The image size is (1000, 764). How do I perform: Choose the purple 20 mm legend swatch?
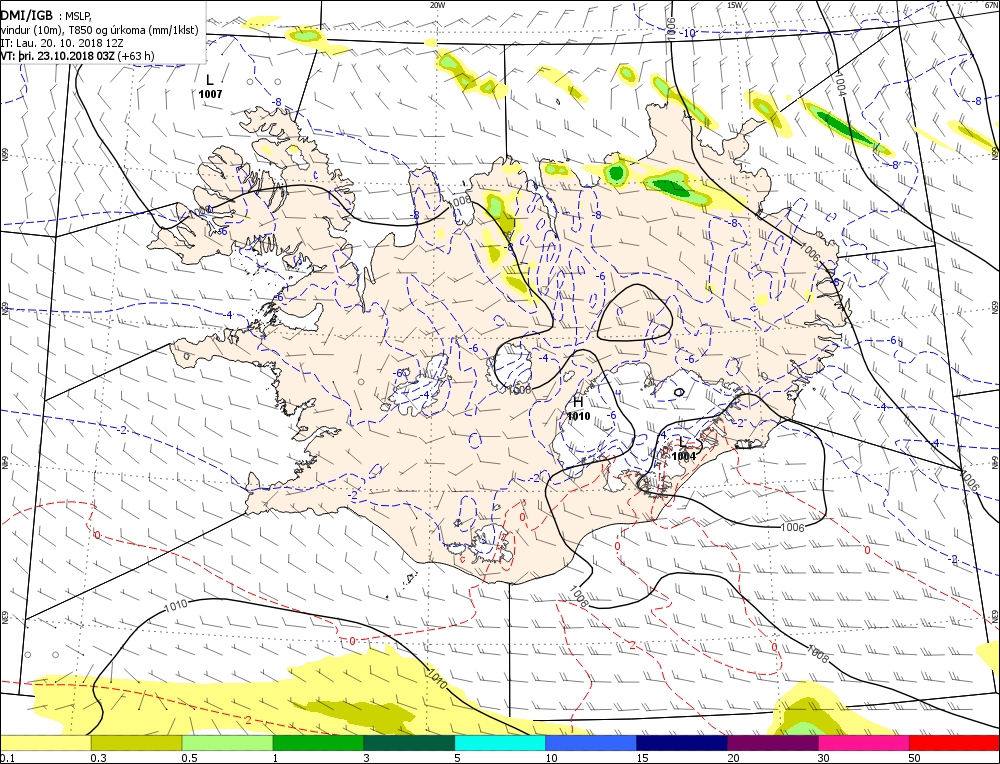[x=773, y=743]
